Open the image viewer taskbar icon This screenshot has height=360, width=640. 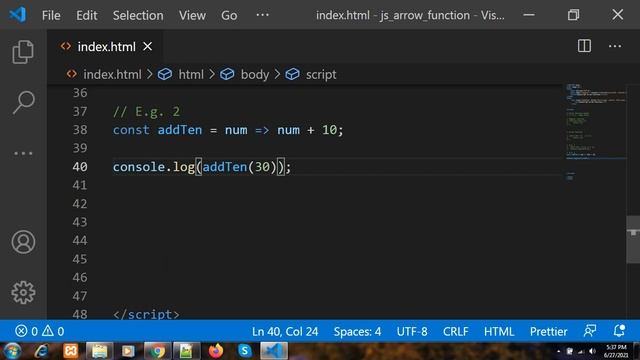186,351
